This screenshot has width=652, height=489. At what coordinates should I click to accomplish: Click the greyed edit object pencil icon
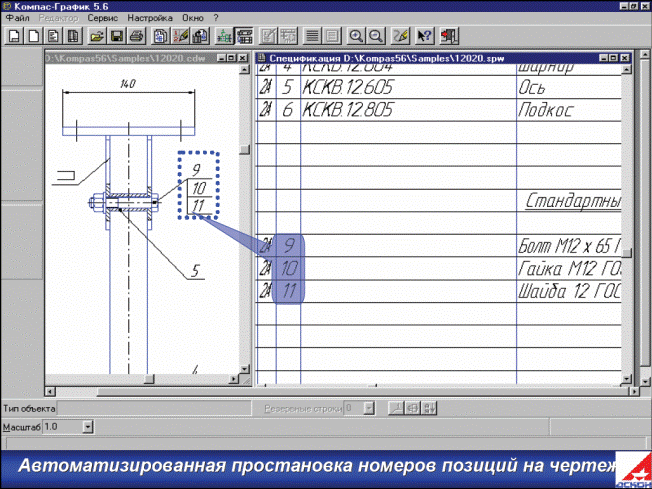pyautogui.click(x=268, y=36)
